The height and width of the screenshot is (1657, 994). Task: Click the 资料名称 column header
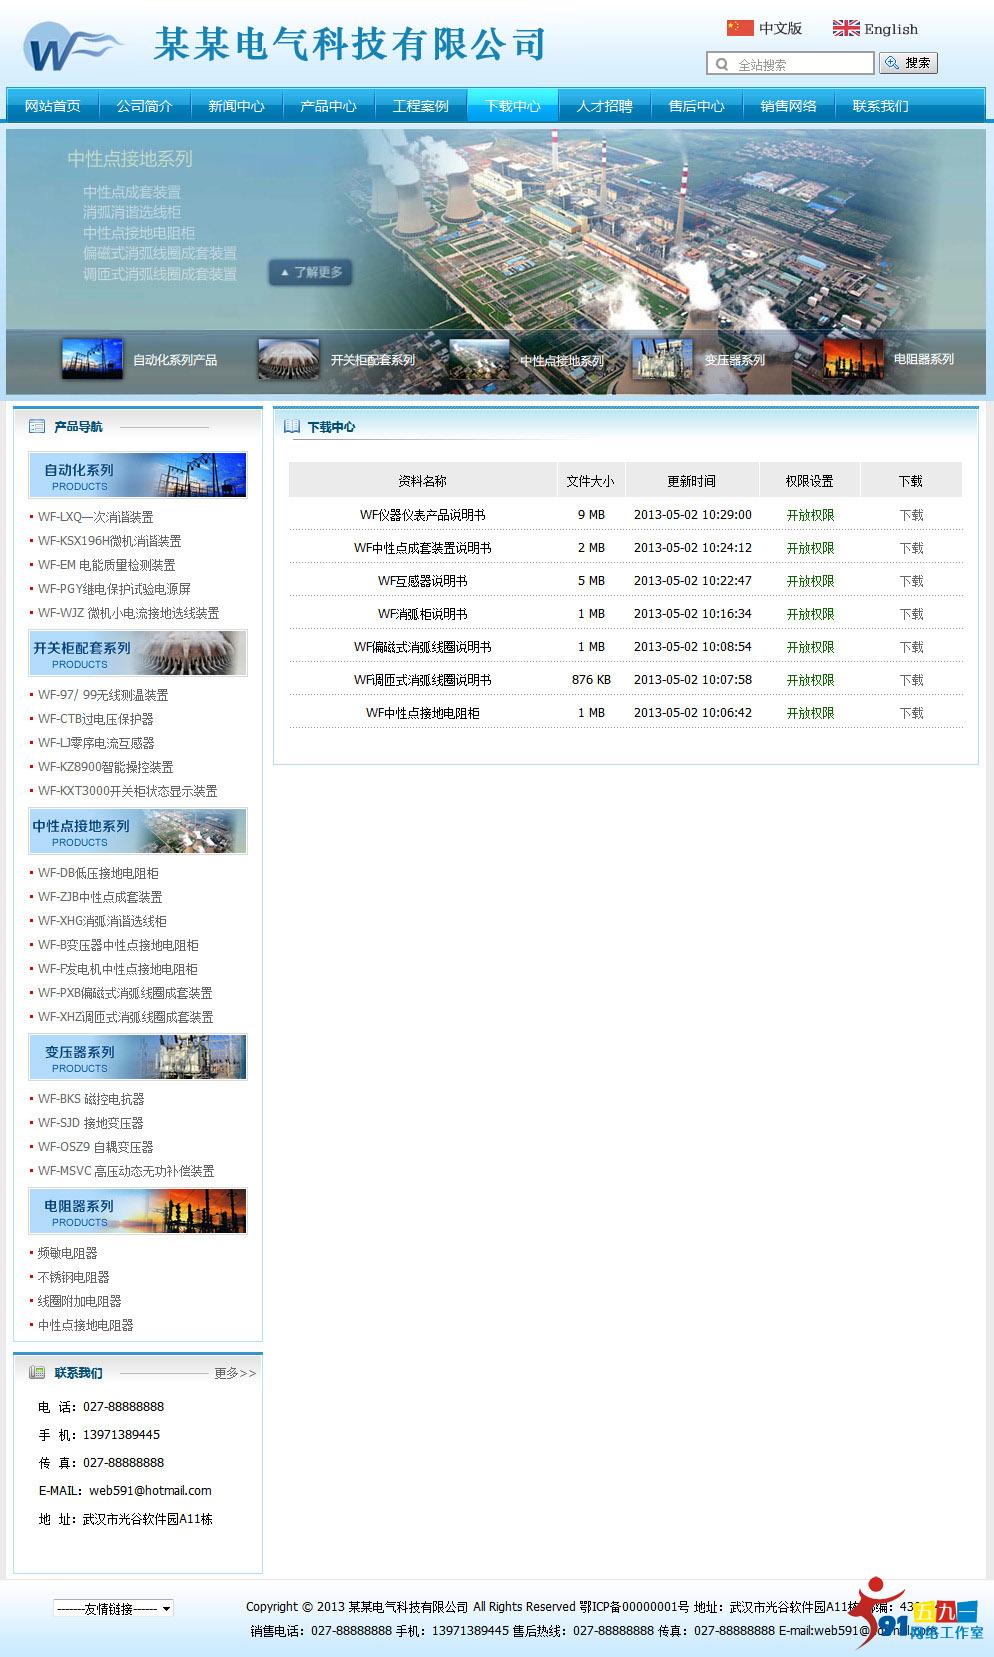422,481
